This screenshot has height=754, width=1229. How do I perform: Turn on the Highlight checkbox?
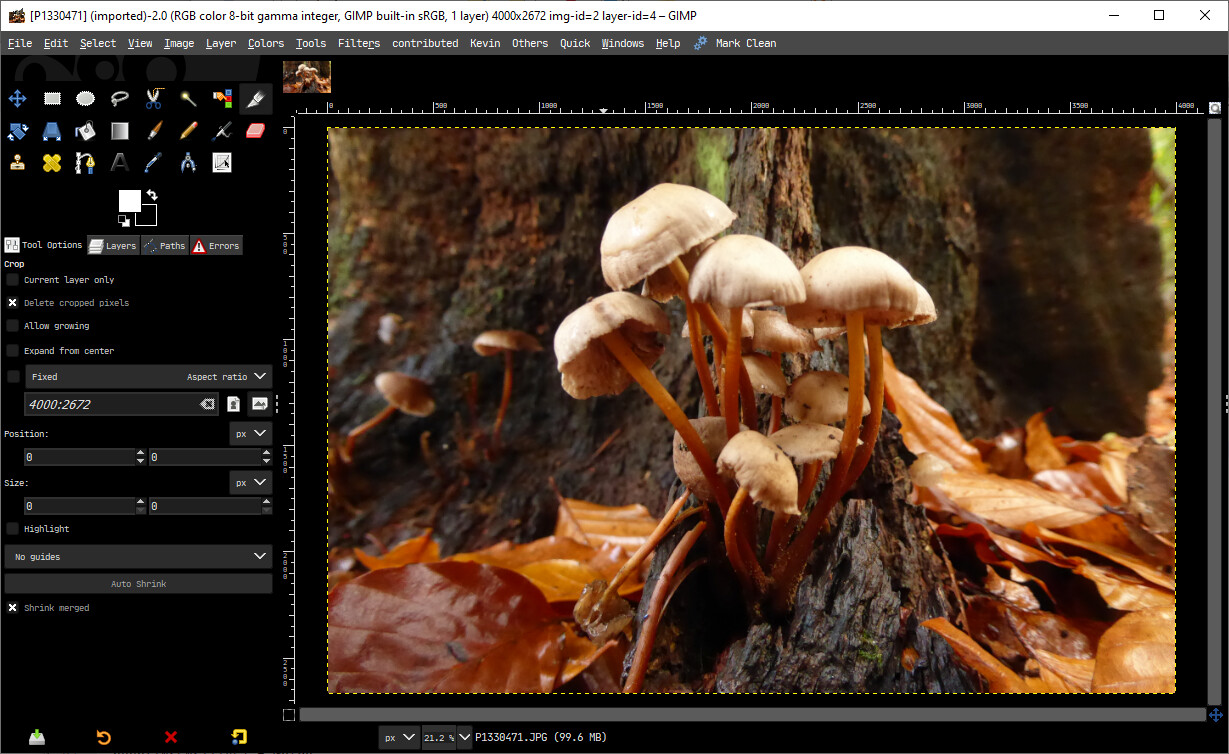coord(13,529)
